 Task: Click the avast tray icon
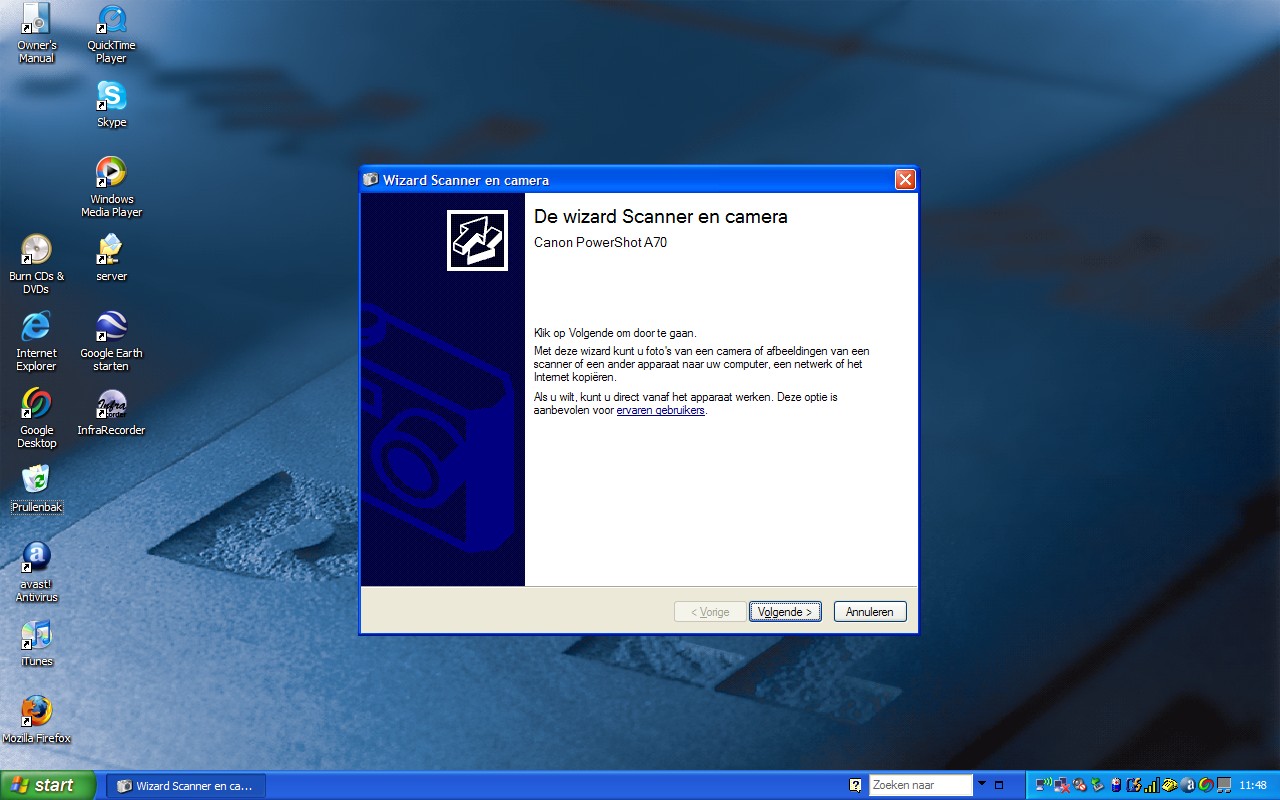[1188, 785]
